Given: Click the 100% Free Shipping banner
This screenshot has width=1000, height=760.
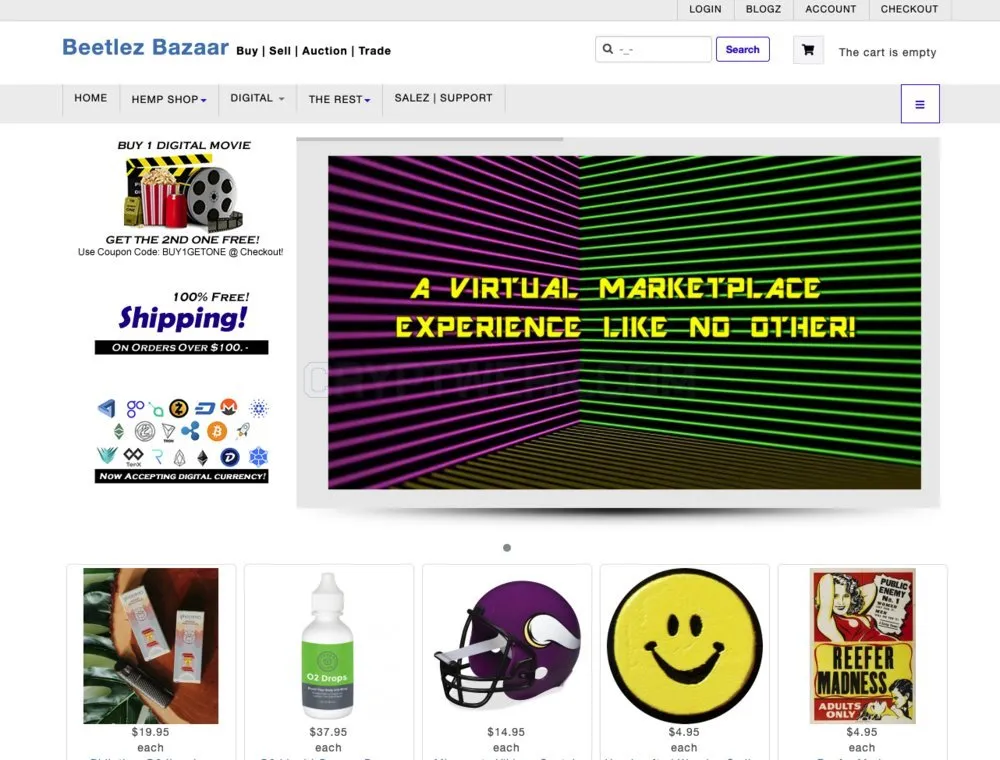Looking at the screenshot, I should click(x=182, y=322).
